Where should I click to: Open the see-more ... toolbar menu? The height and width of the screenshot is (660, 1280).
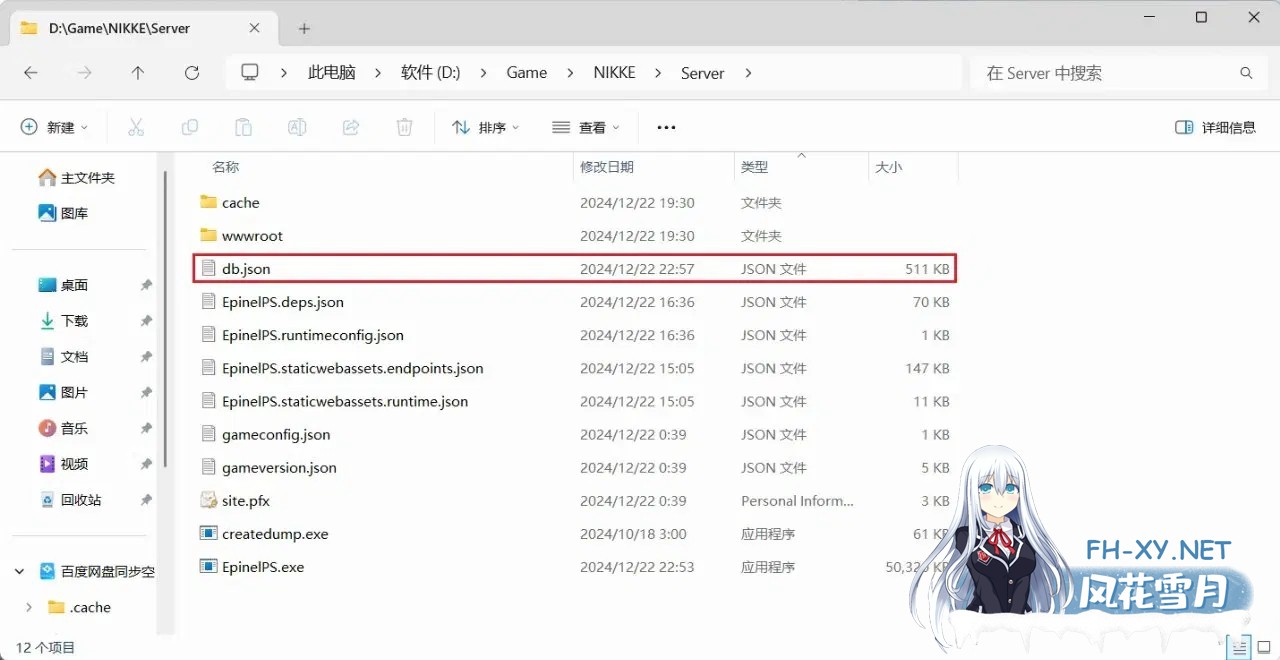pyautogui.click(x=666, y=127)
